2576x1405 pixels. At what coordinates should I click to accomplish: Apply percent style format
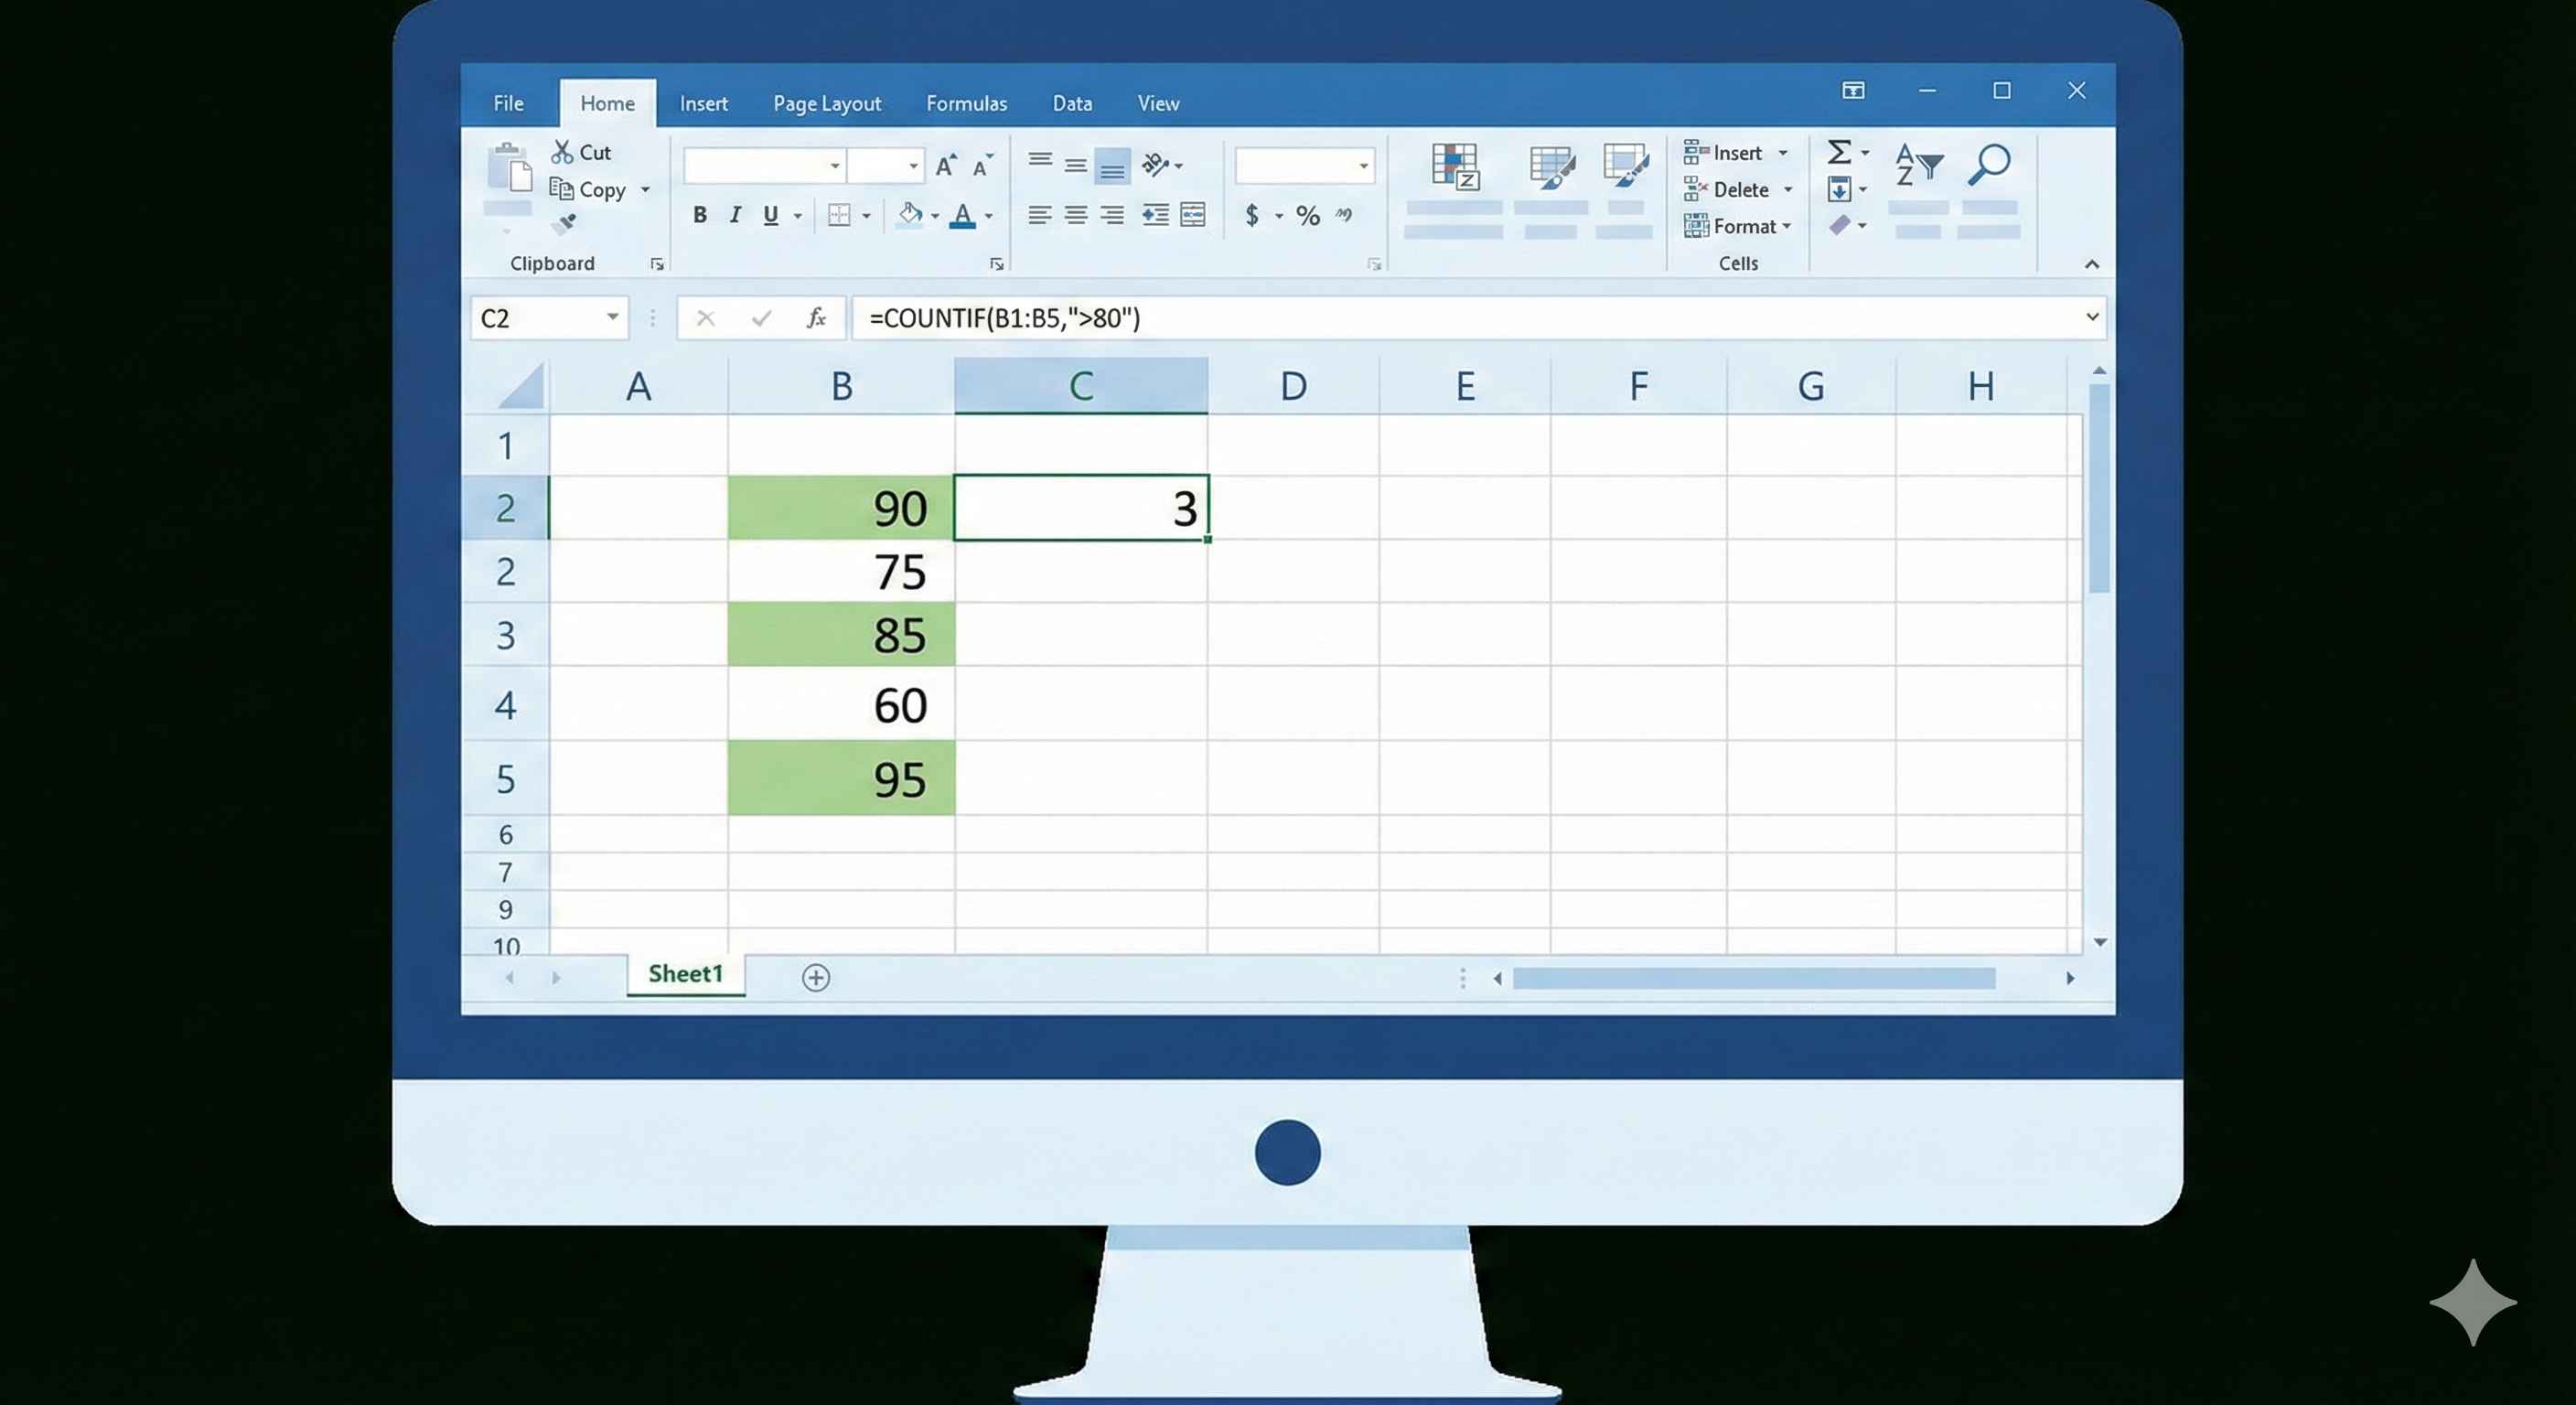tap(1307, 215)
